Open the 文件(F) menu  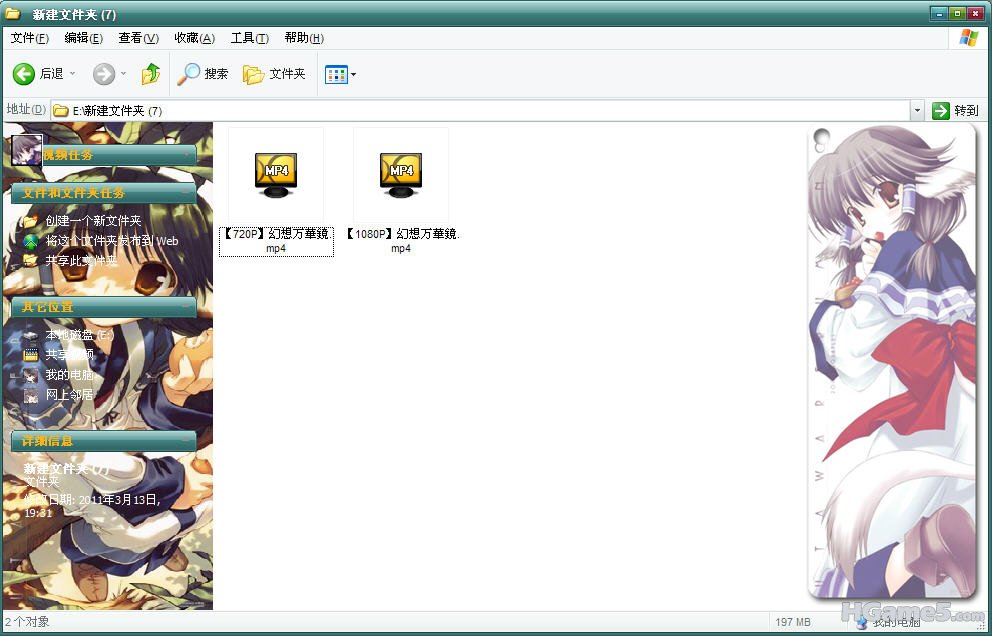tap(29, 38)
